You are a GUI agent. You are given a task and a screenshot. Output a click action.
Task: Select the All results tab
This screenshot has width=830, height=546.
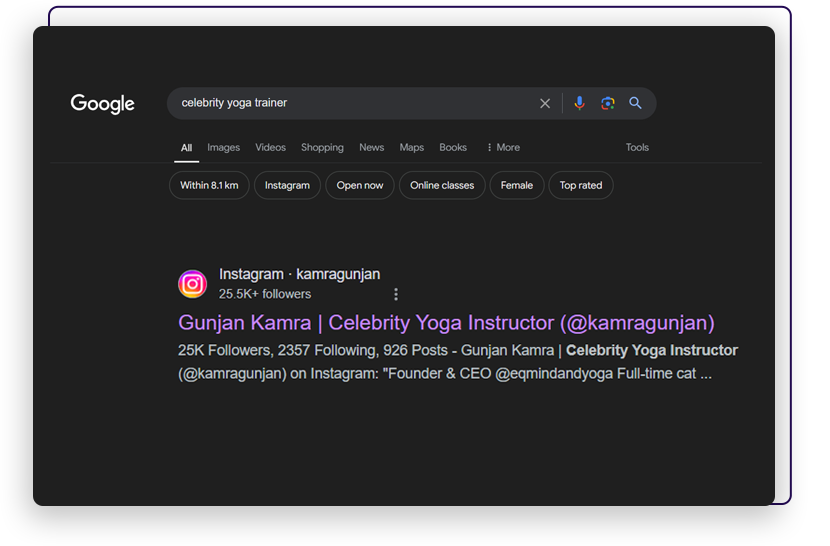pos(186,148)
